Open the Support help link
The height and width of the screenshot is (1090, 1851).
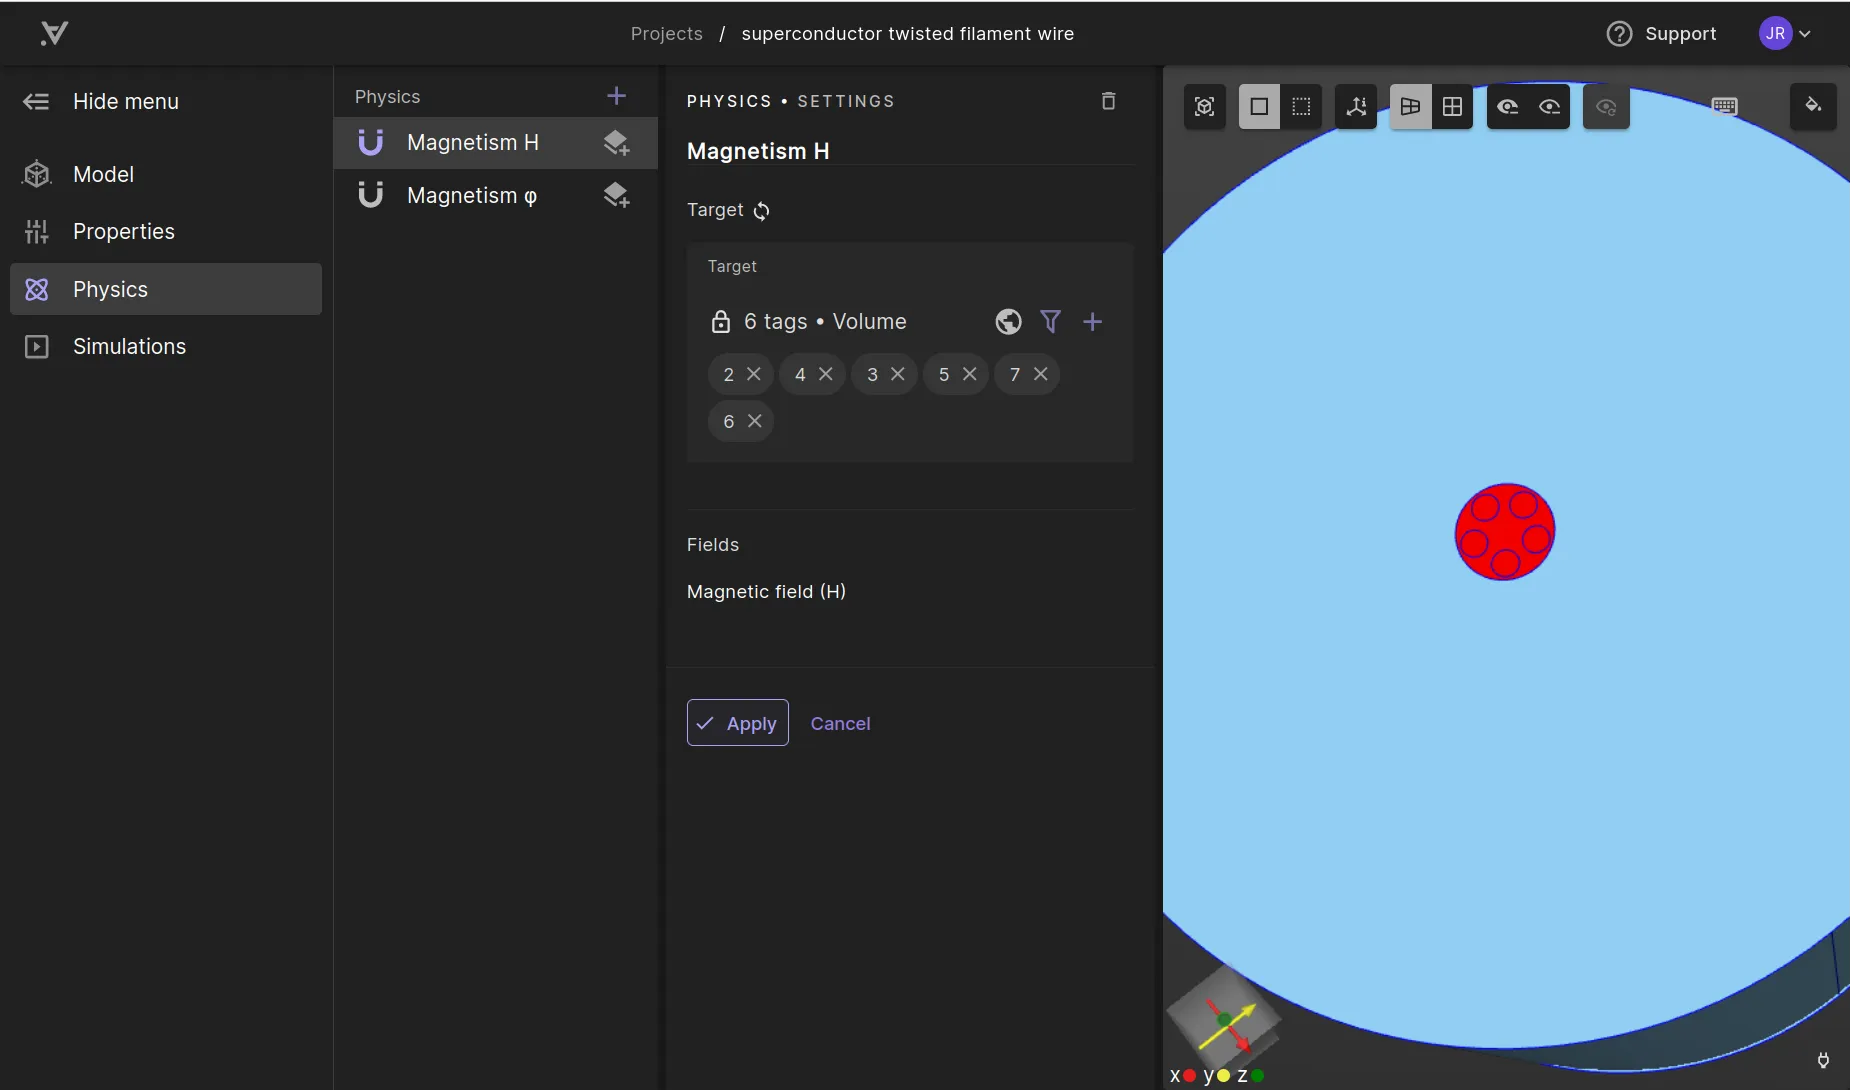(1661, 34)
